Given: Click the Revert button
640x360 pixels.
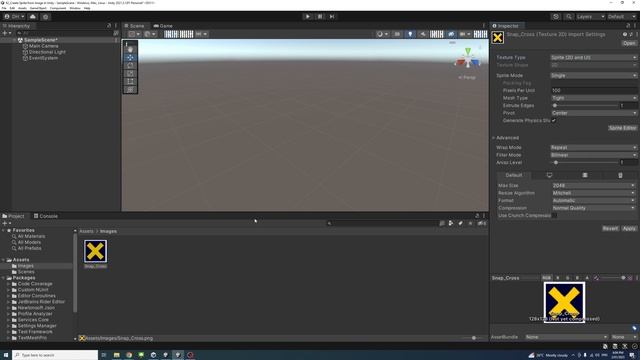Looking at the screenshot, I should [610, 229].
